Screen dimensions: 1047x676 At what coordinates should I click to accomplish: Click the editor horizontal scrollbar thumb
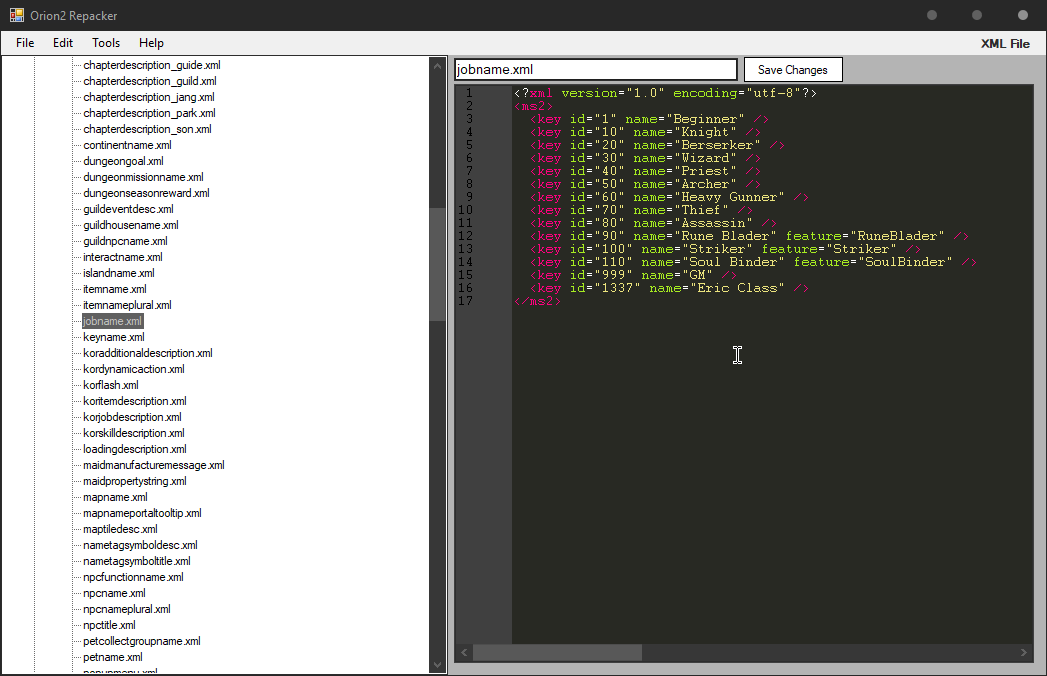558,652
